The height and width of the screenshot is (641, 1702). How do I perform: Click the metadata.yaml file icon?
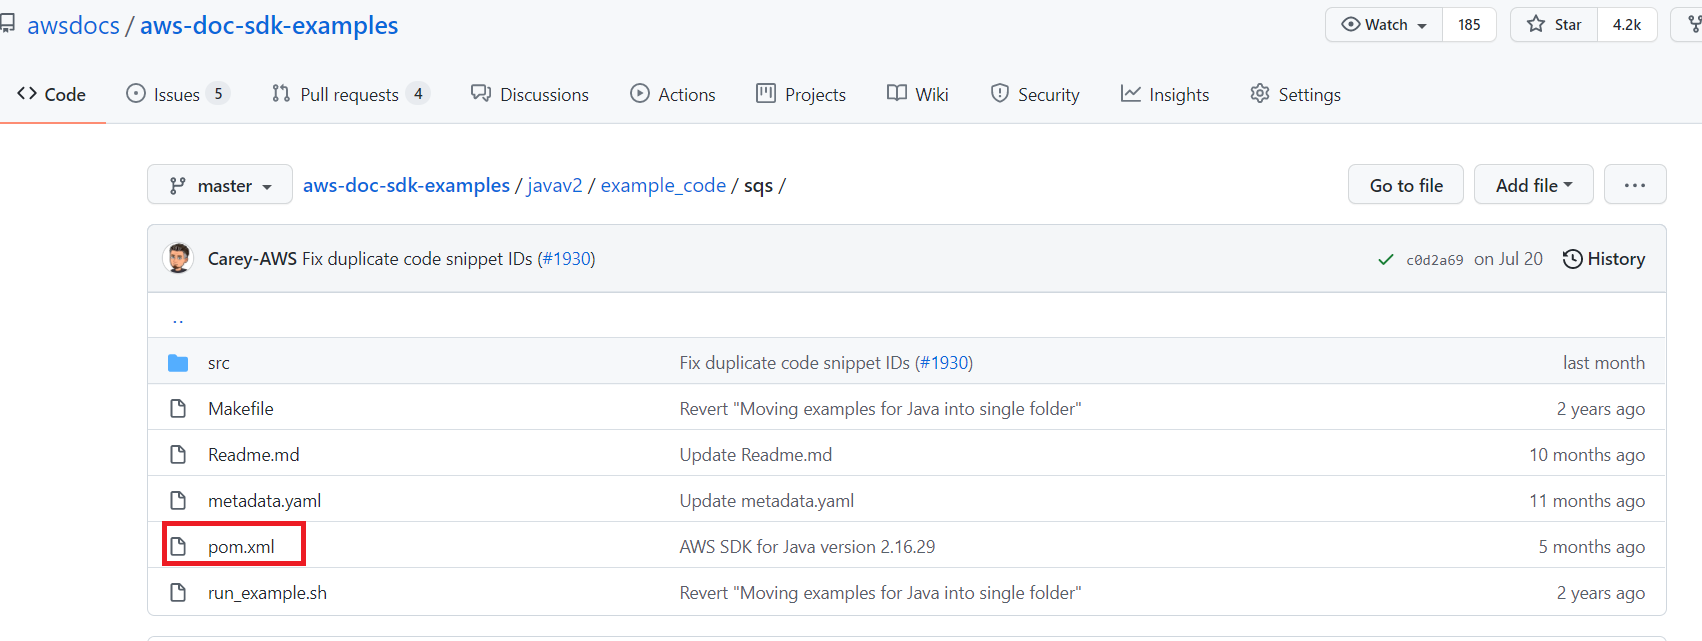pyautogui.click(x=178, y=501)
